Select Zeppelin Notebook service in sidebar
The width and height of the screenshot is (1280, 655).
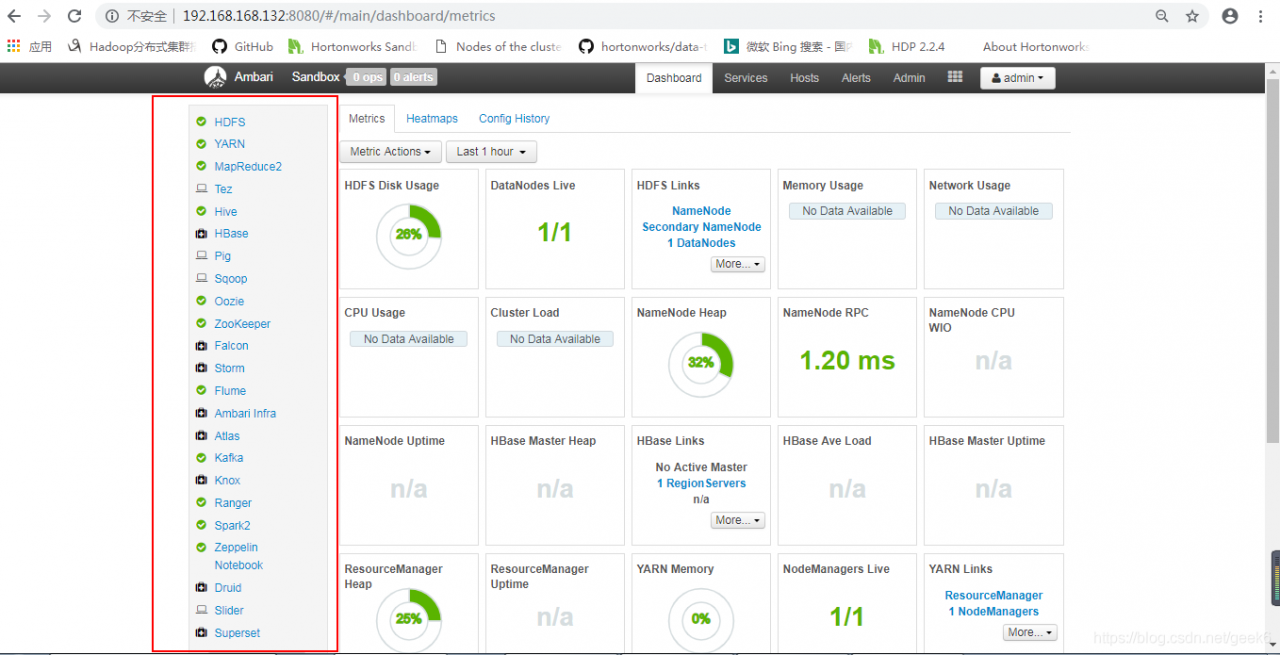[x=238, y=556]
